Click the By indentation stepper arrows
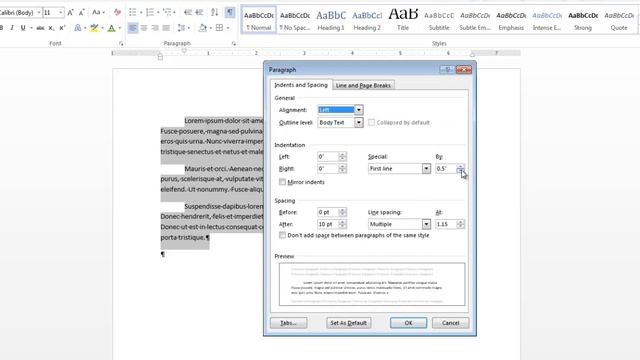Screen dimensions: 640x360 click(x=460, y=169)
